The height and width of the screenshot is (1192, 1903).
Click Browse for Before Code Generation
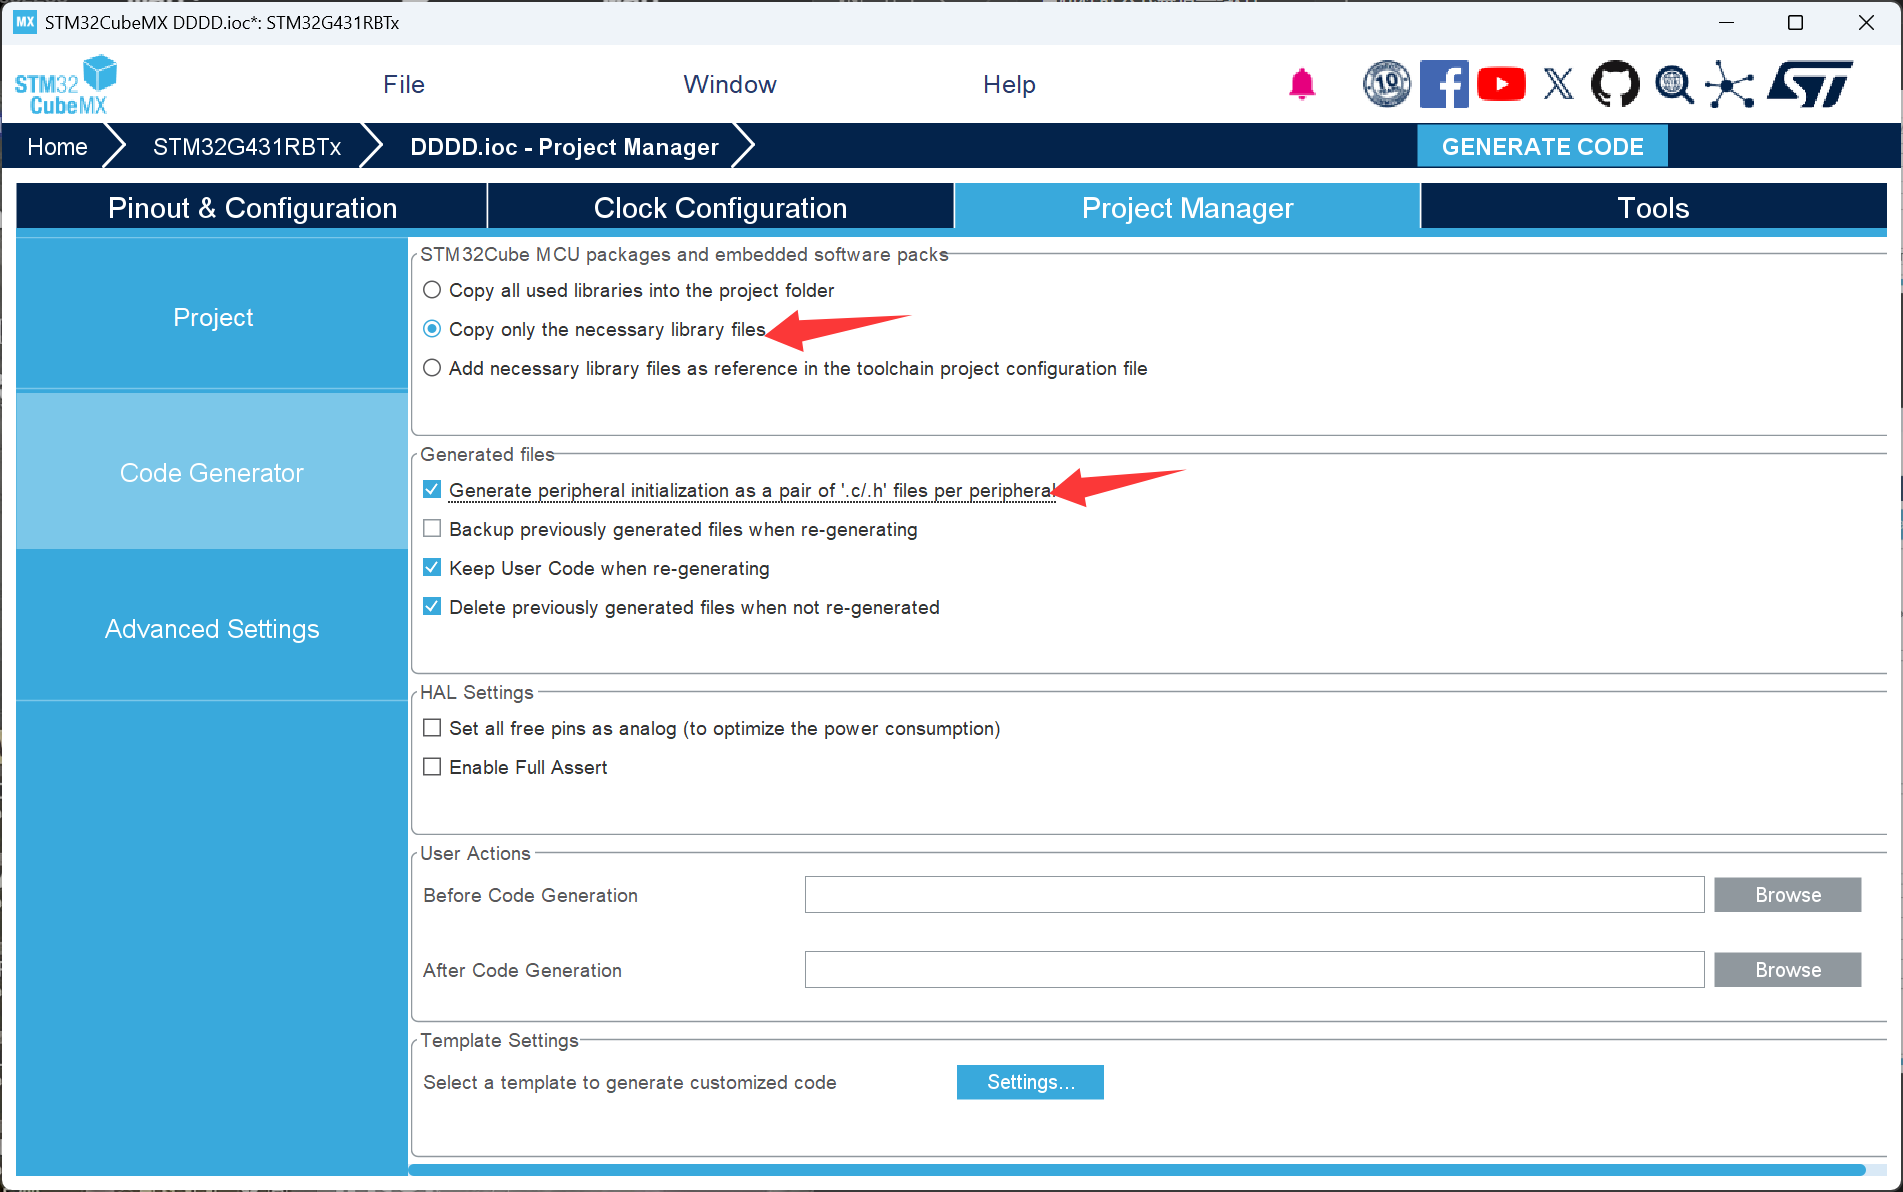1787,895
